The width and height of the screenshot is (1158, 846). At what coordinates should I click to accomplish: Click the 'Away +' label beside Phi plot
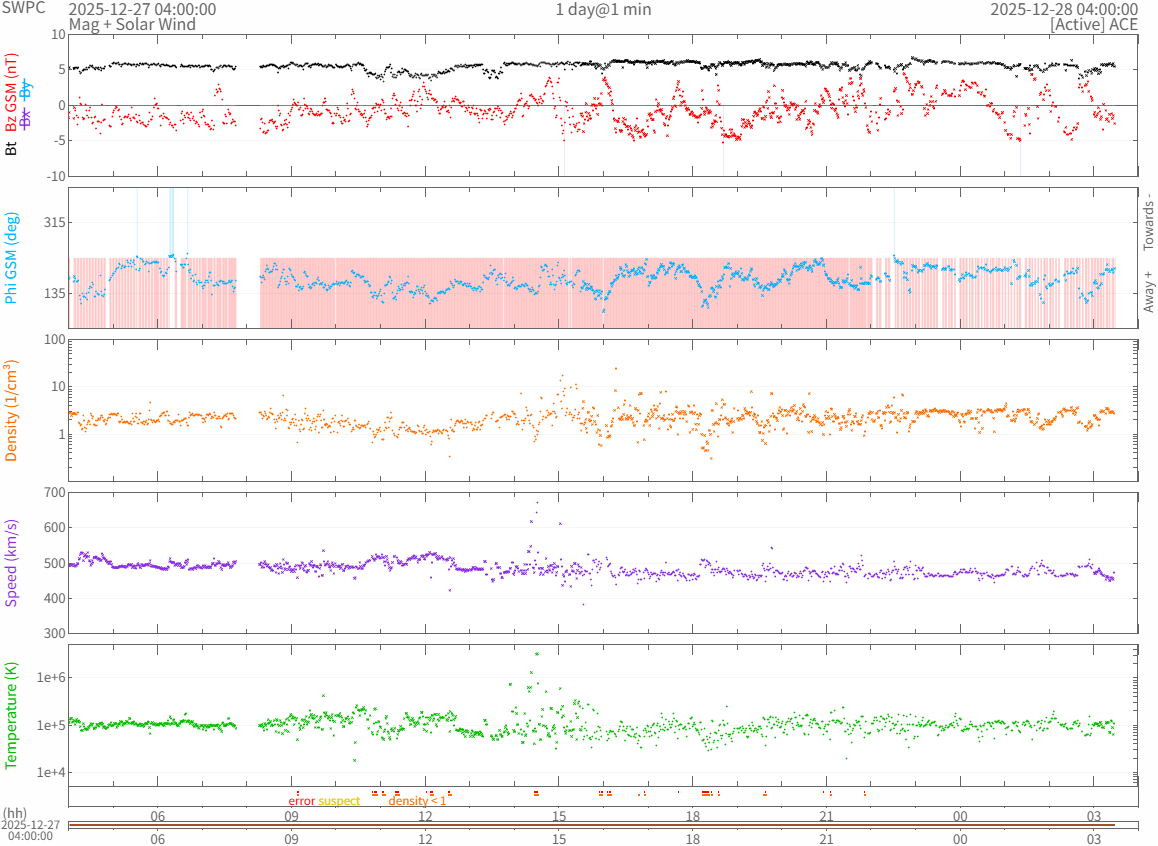pyautogui.click(x=1148, y=291)
